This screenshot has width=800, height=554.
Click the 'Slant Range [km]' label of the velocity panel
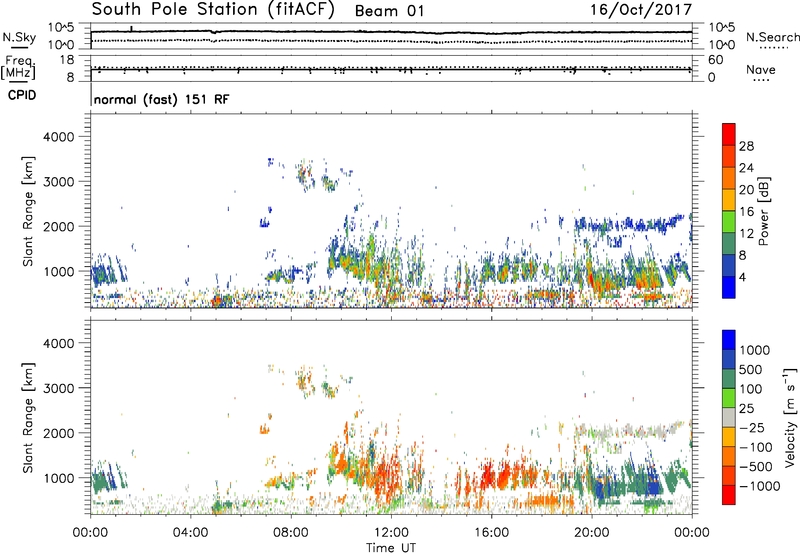click(28, 418)
